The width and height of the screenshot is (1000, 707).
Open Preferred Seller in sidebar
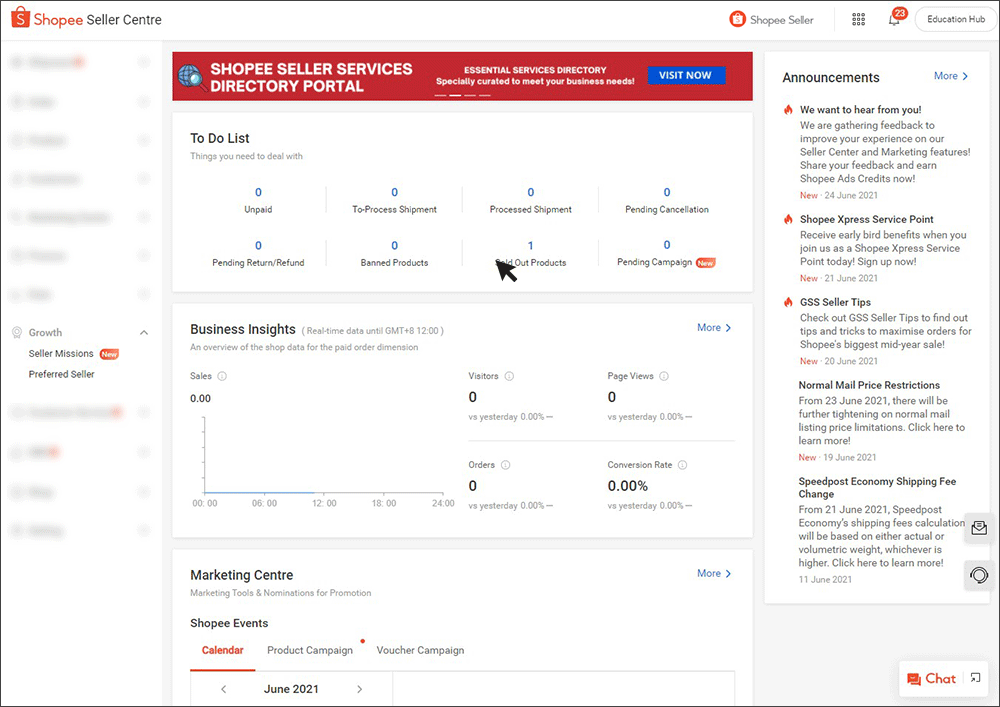click(x=61, y=374)
